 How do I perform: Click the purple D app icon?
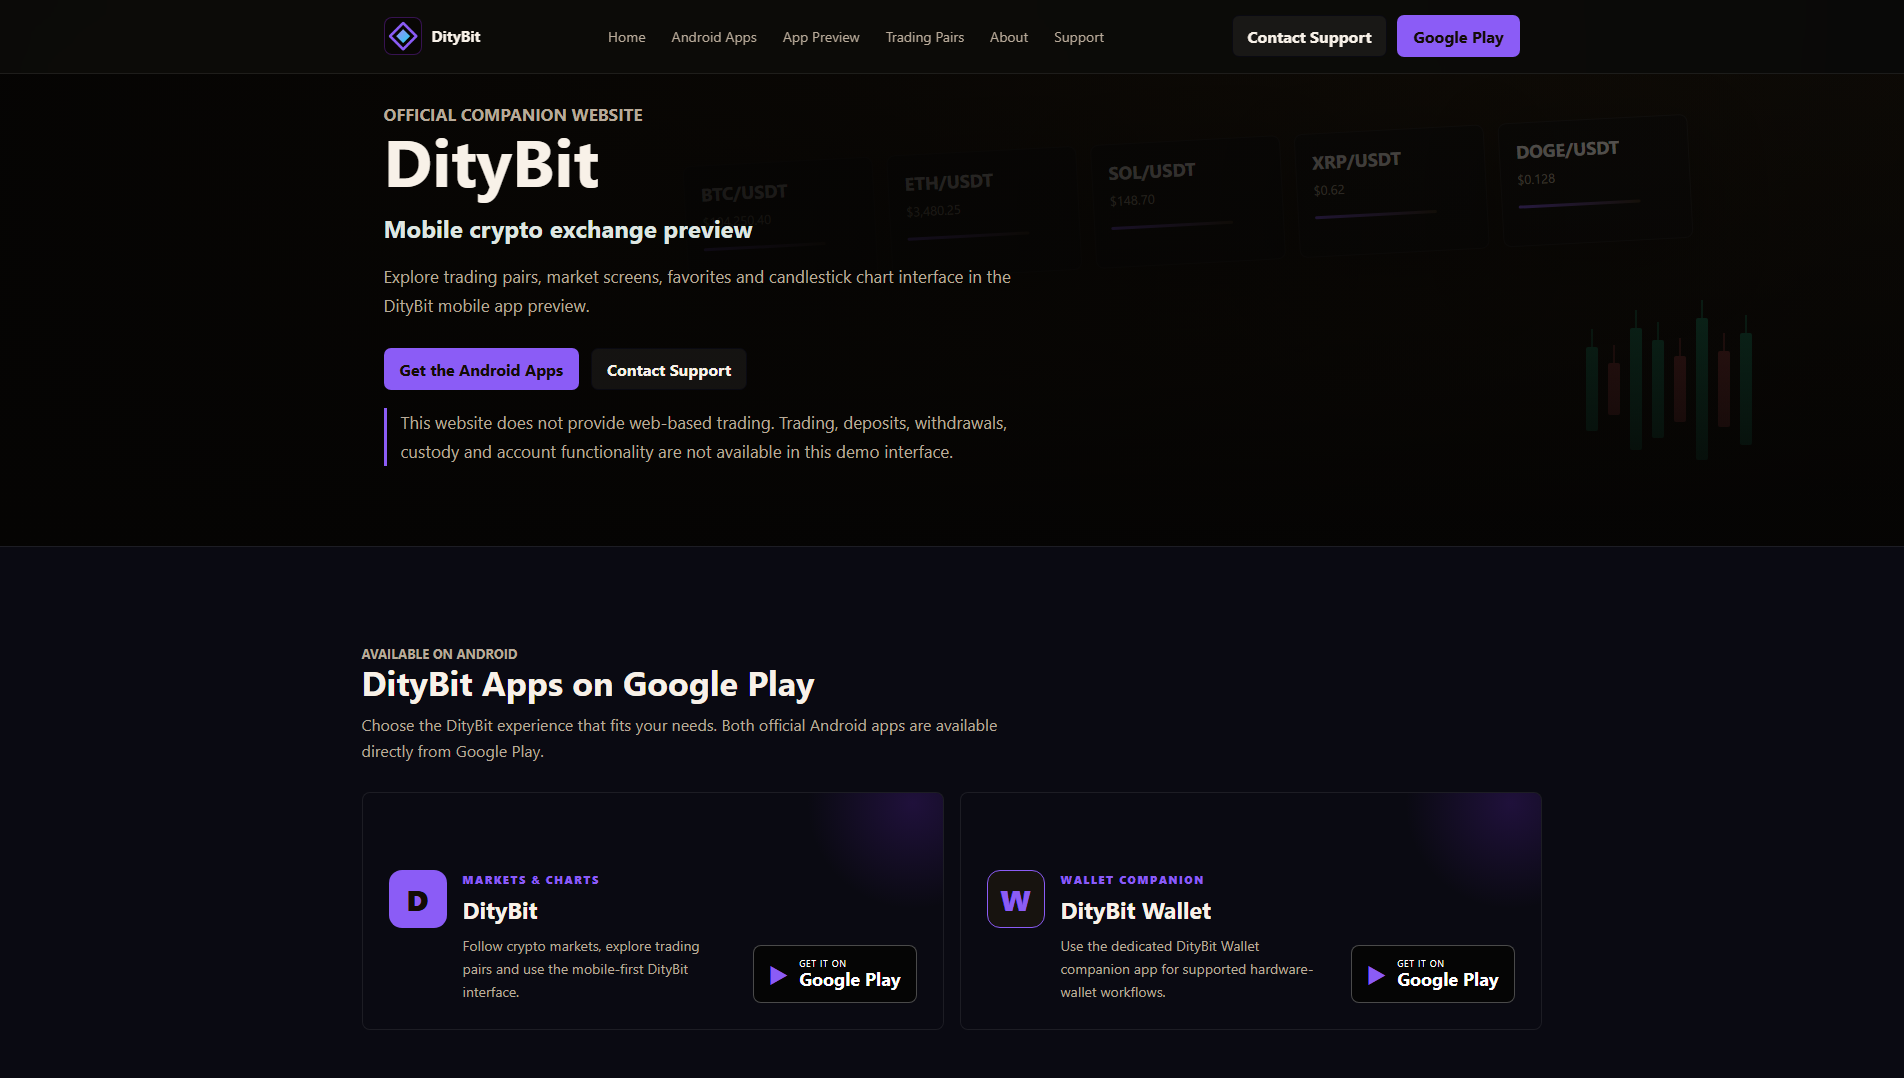(418, 899)
